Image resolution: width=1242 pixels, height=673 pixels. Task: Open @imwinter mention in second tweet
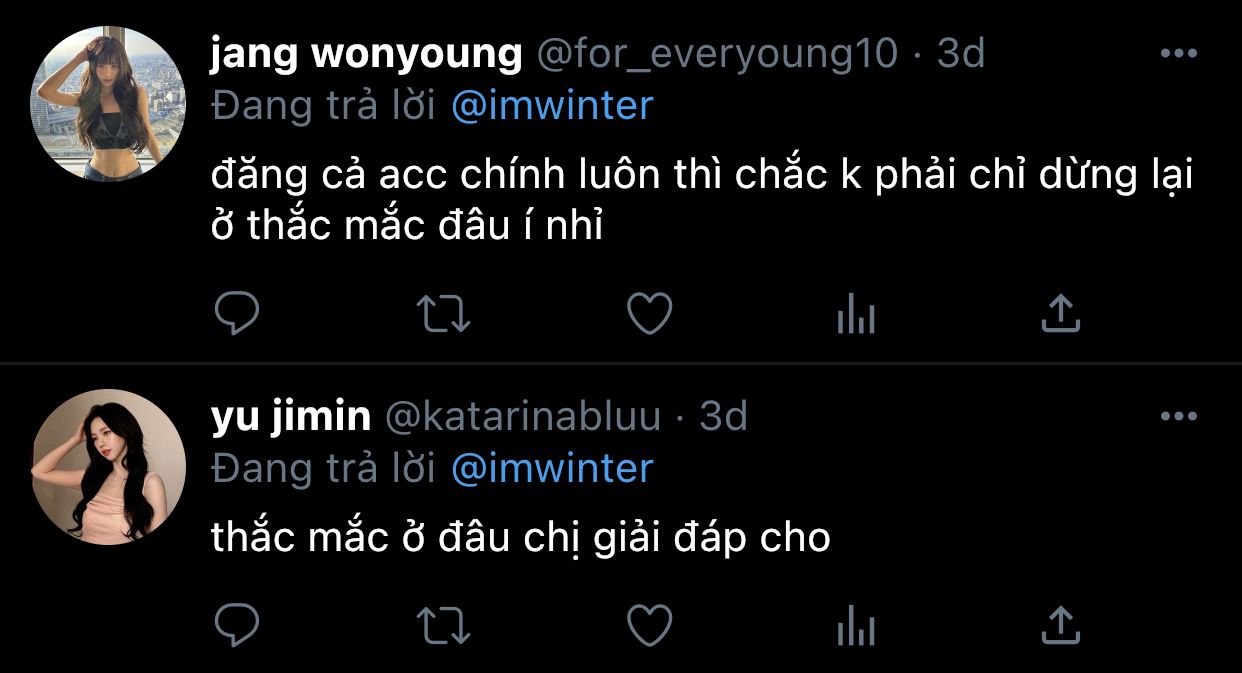[552, 467]
